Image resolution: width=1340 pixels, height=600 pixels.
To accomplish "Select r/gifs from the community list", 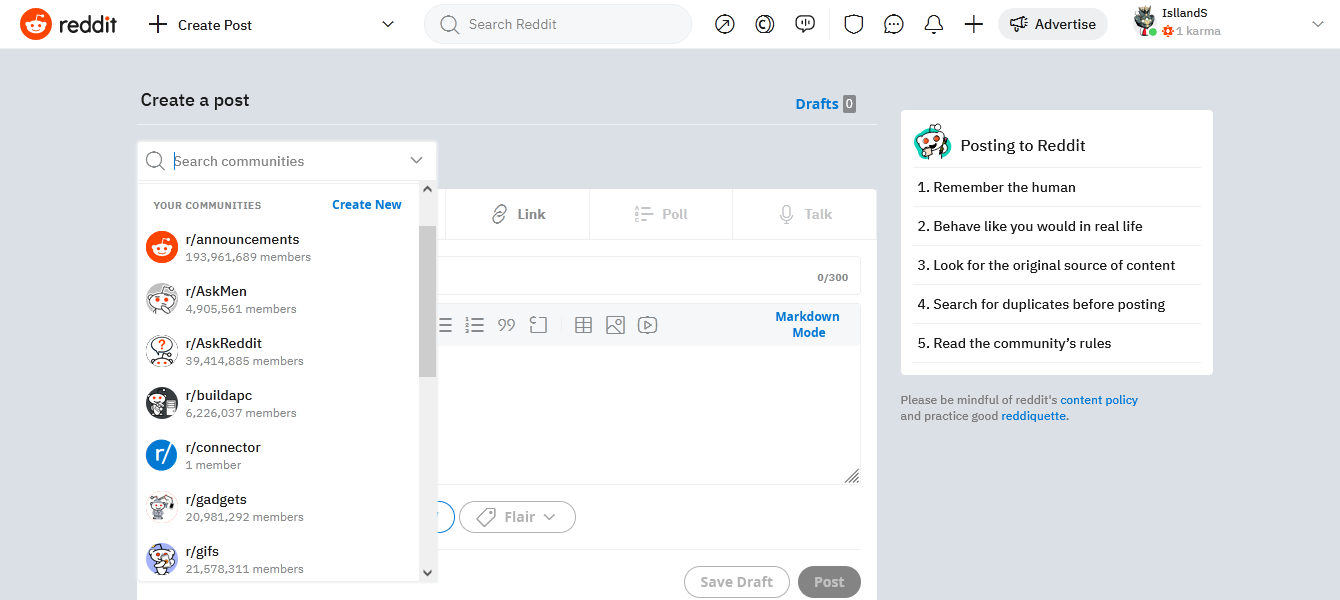I will click(279, 559).
